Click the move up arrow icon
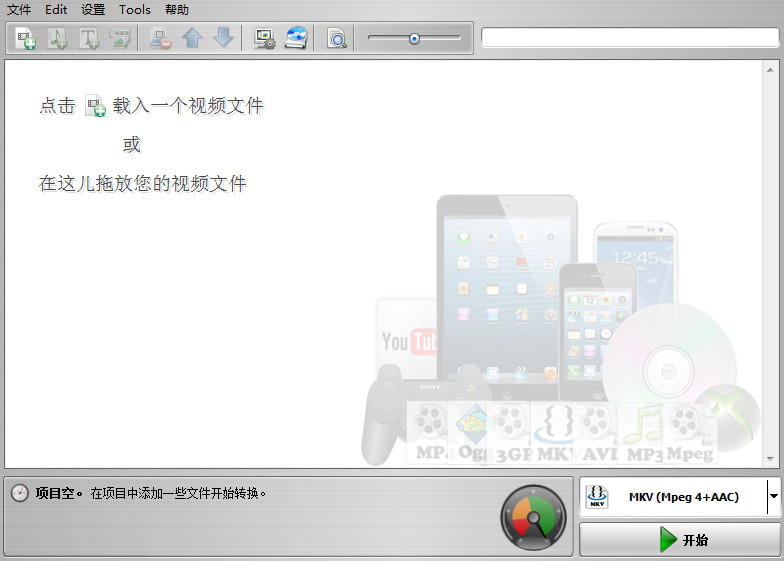 pyautogui.click(x=192, y=39)
